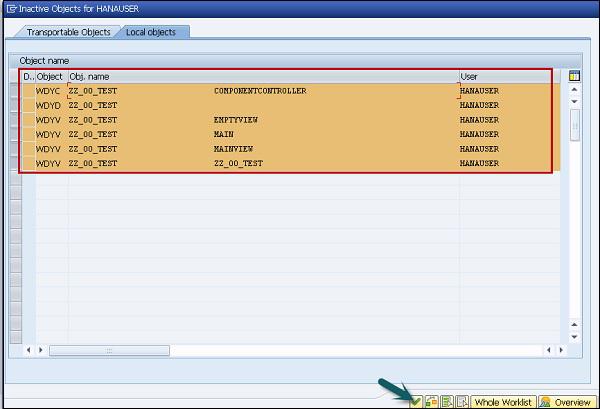This screenshot has width=600, height=409.
Task: Click the green checkmark Continue button
Action: (415, 401)
